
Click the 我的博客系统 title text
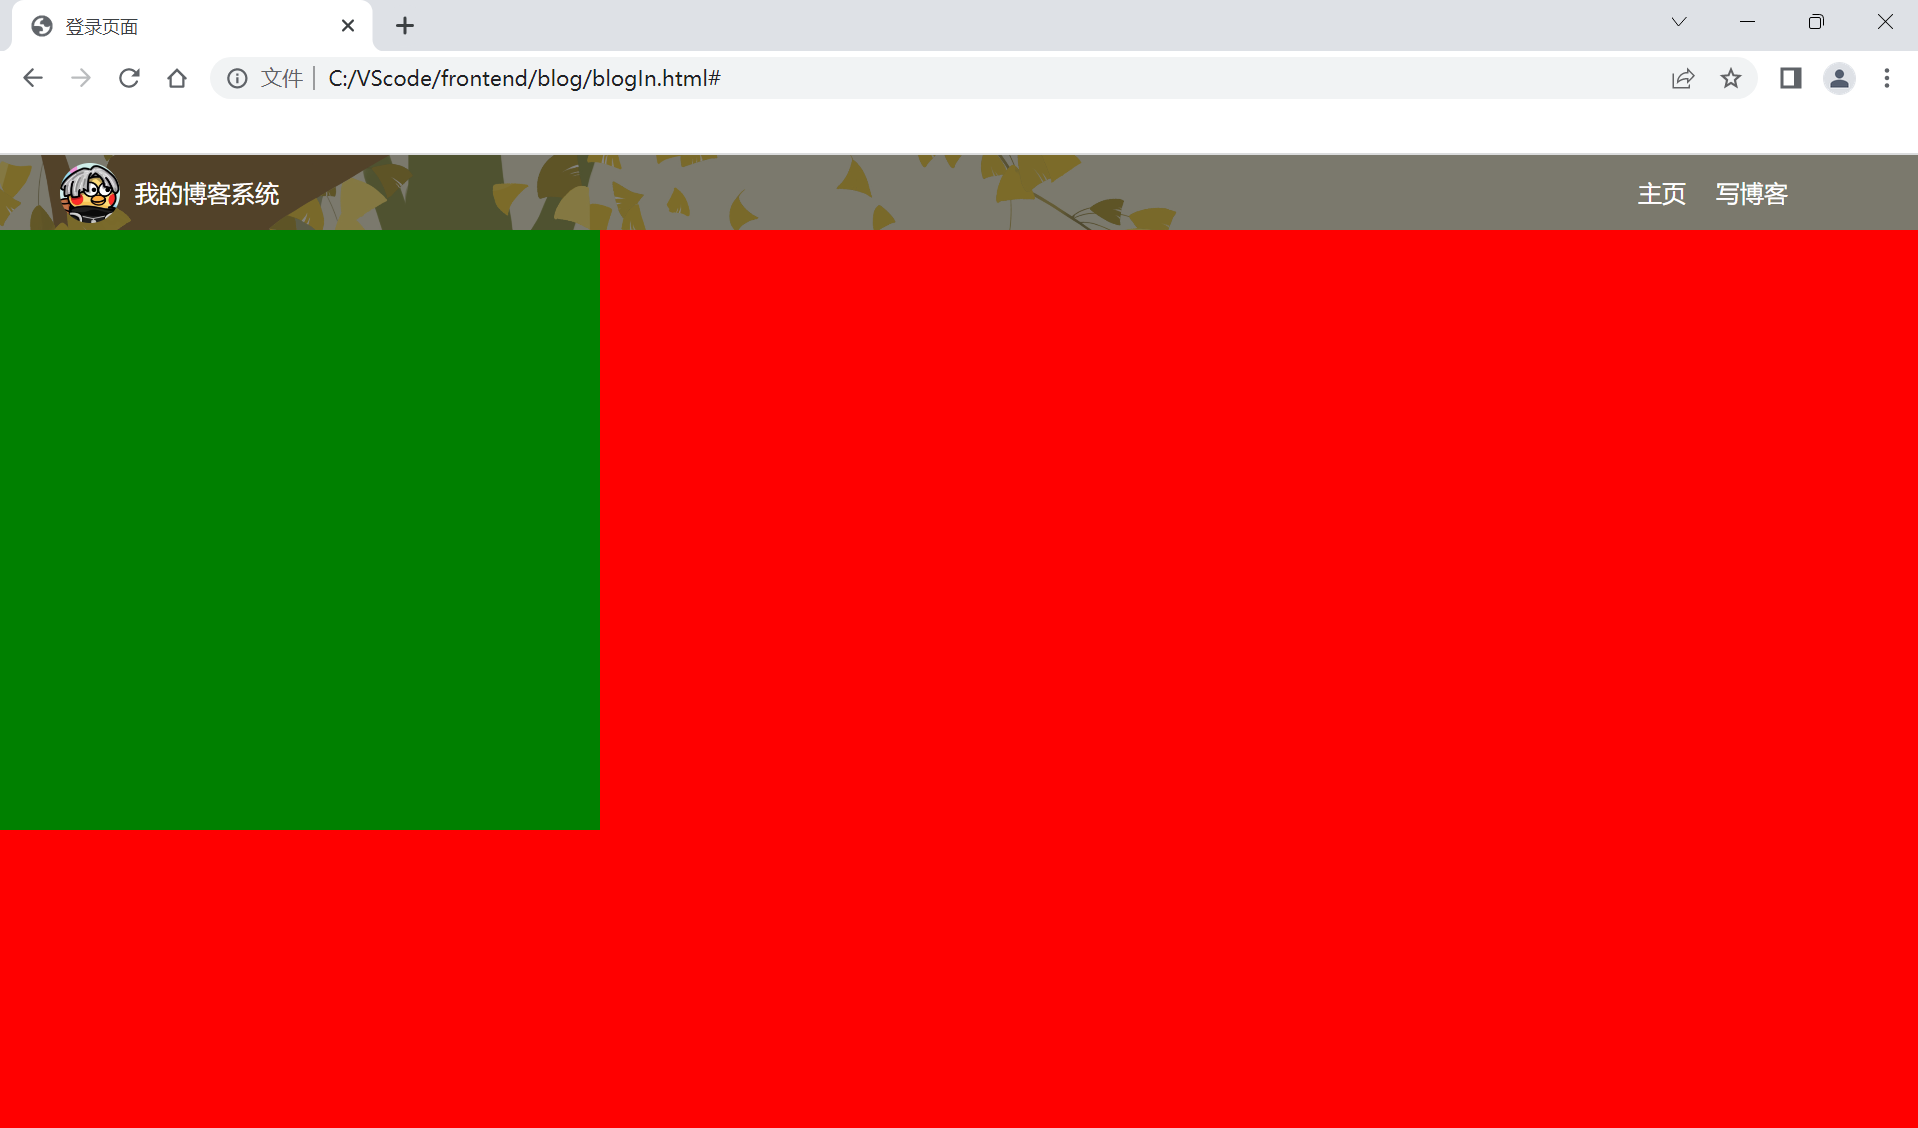click(207, 194)
